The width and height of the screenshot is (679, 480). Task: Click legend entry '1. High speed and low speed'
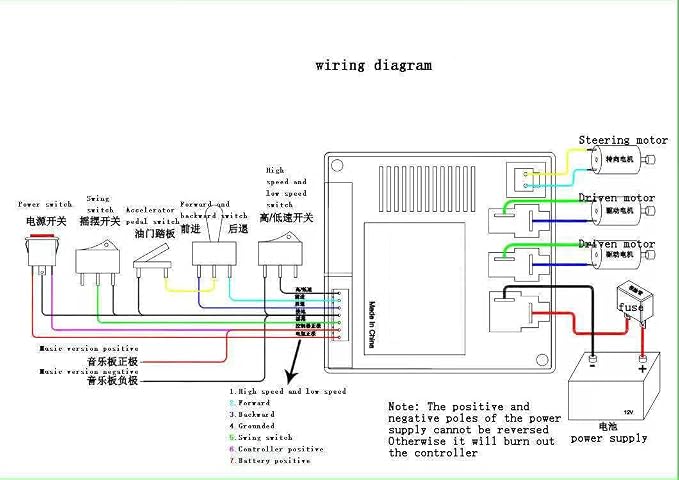(288, 391)
